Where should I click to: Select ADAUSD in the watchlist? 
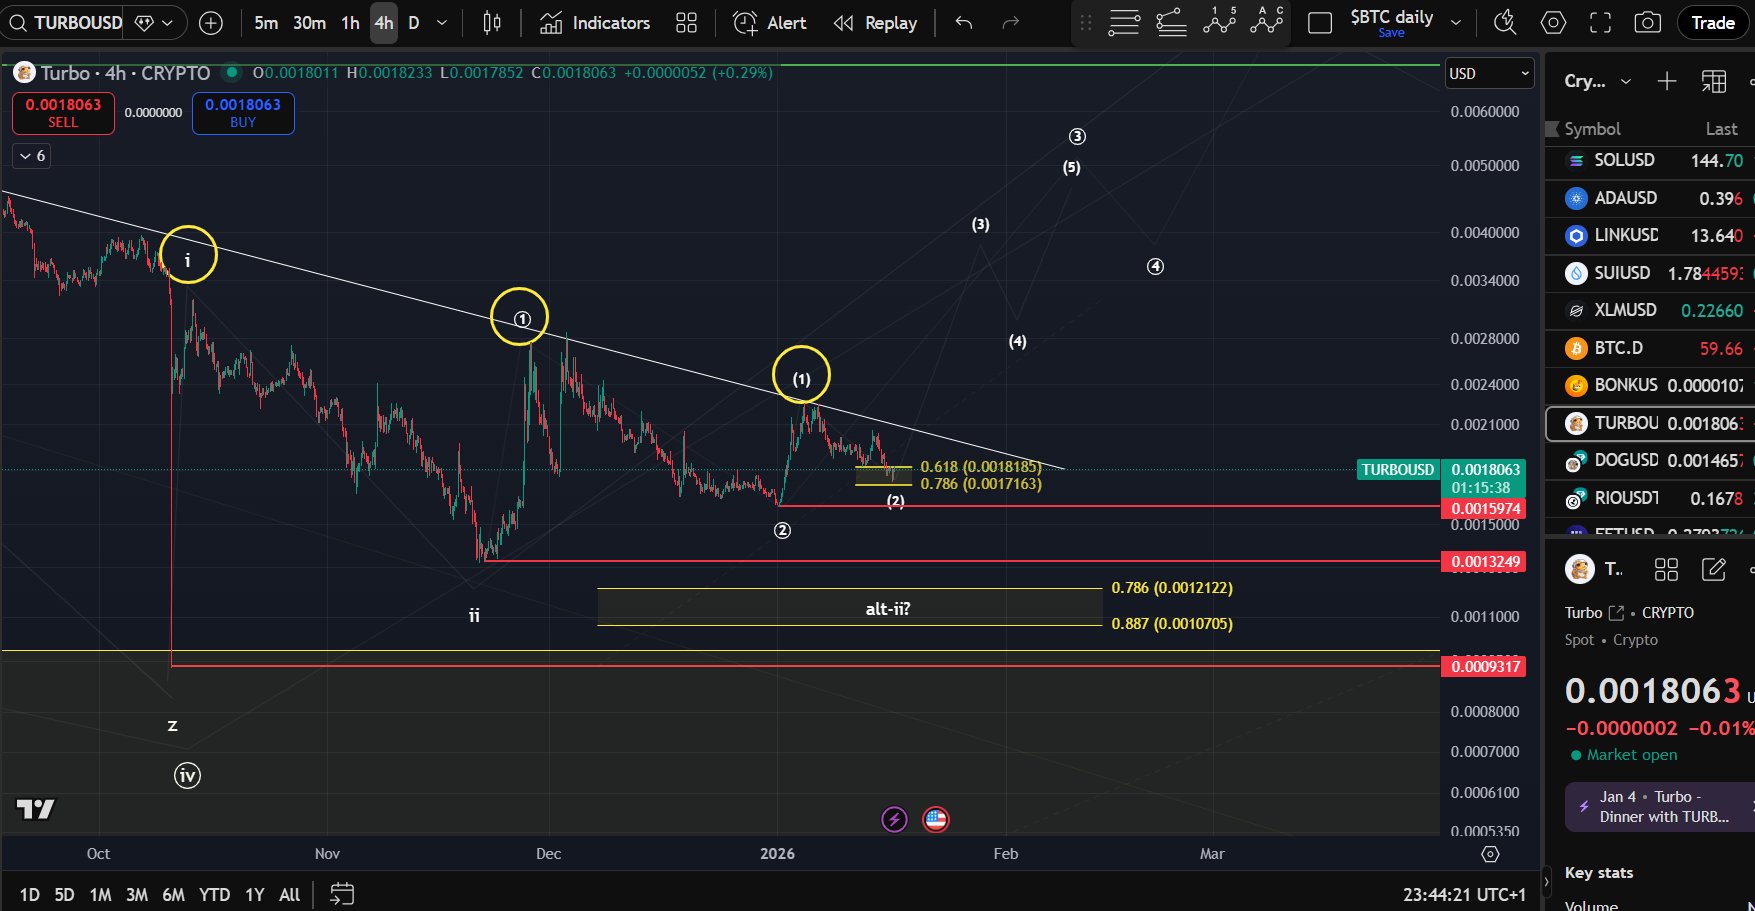pyautogui.click(x=1650, y=198)
